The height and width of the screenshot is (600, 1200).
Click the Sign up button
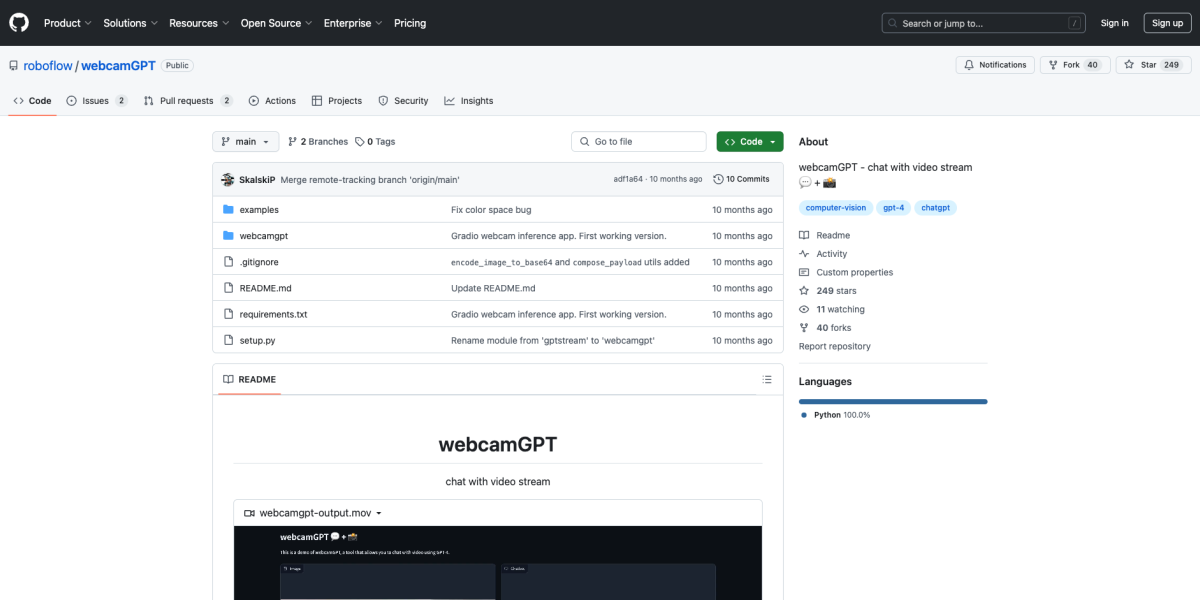tap(1167, 23)
